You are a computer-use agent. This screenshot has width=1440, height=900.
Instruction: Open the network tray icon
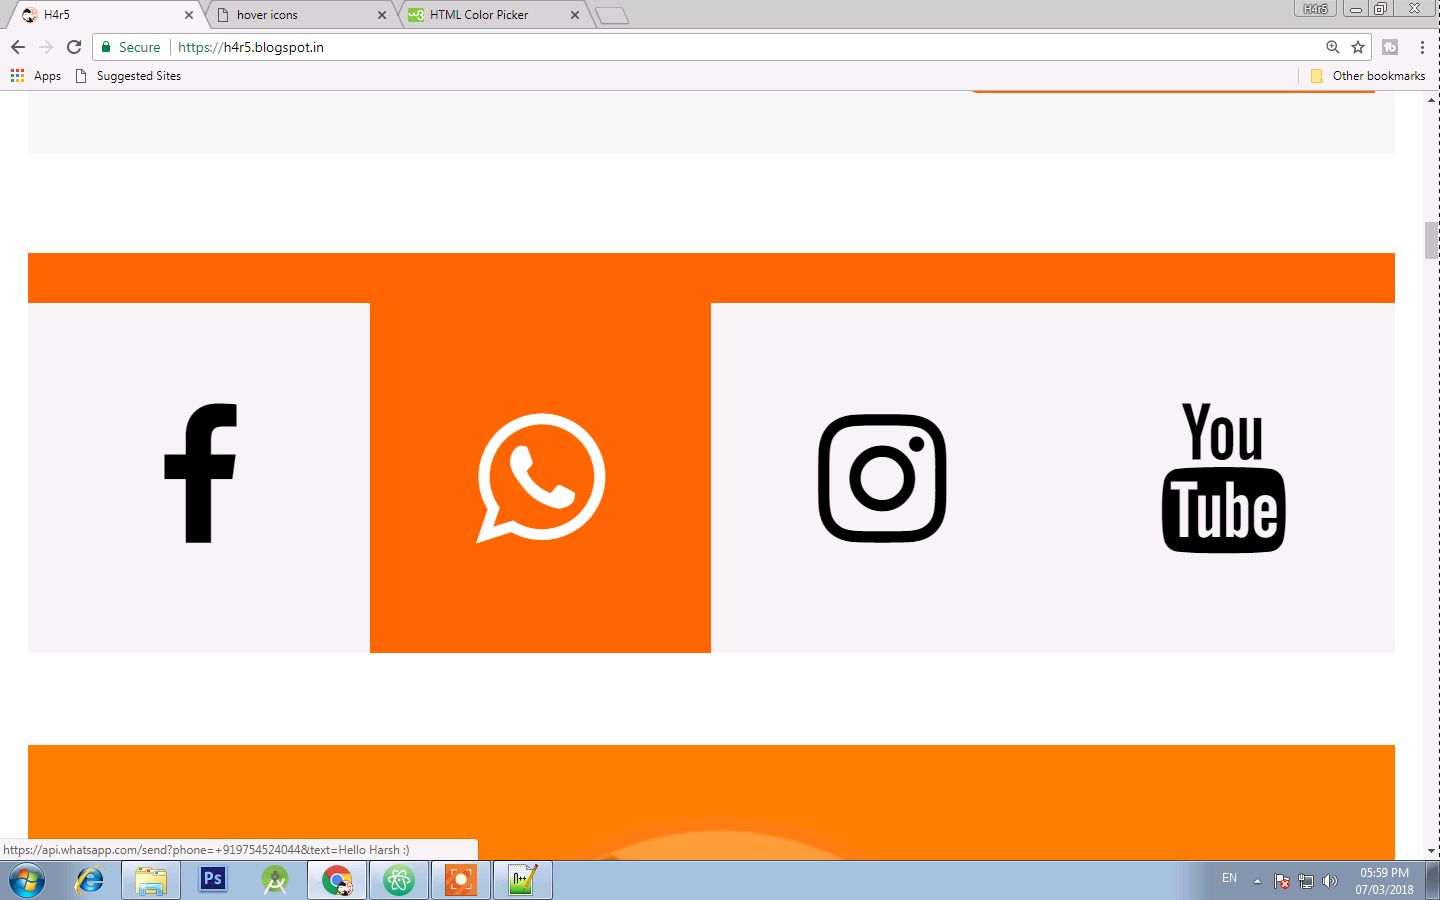(x=1306, y=881)
